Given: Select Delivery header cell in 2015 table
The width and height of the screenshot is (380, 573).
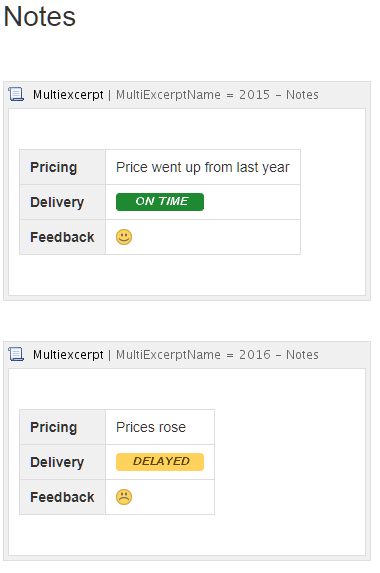Looking at the screenshot, I should [x=62, y=202].
